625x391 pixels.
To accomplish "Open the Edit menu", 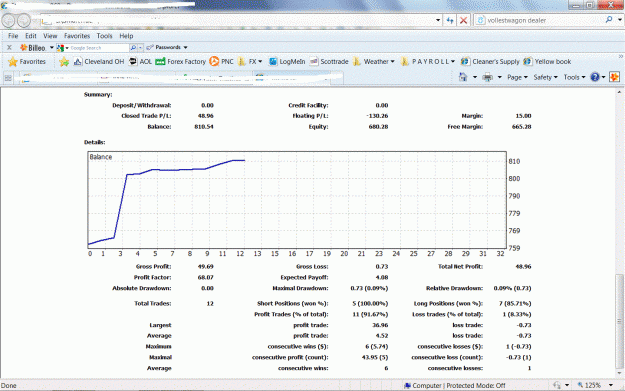I will 31,36.
